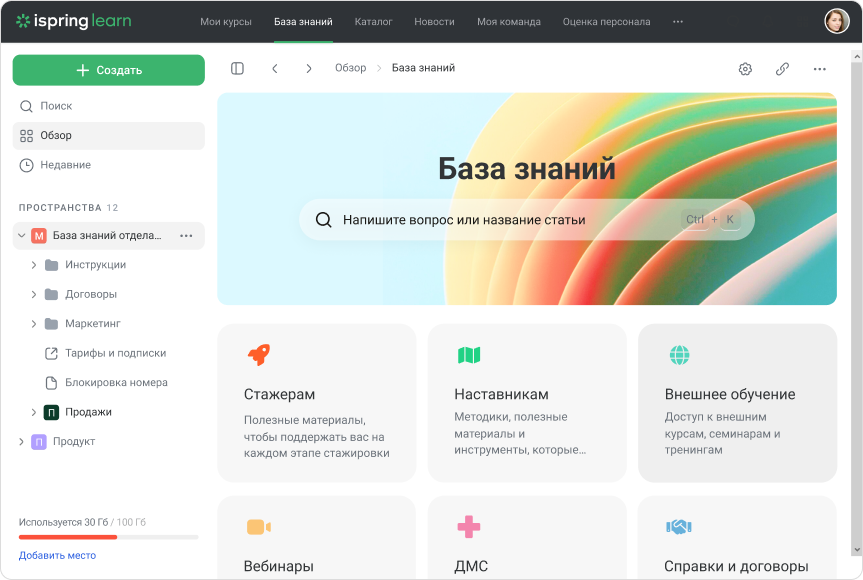Navigate back with the left arrow
Image resolution: width=863 pixels, height=580 pixels.
click(x=274, y=68)
